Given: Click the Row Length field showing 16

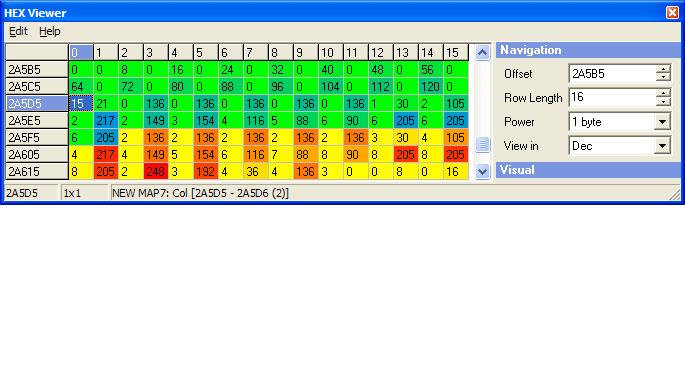Looking at the screenshot, I should point(612,97).
